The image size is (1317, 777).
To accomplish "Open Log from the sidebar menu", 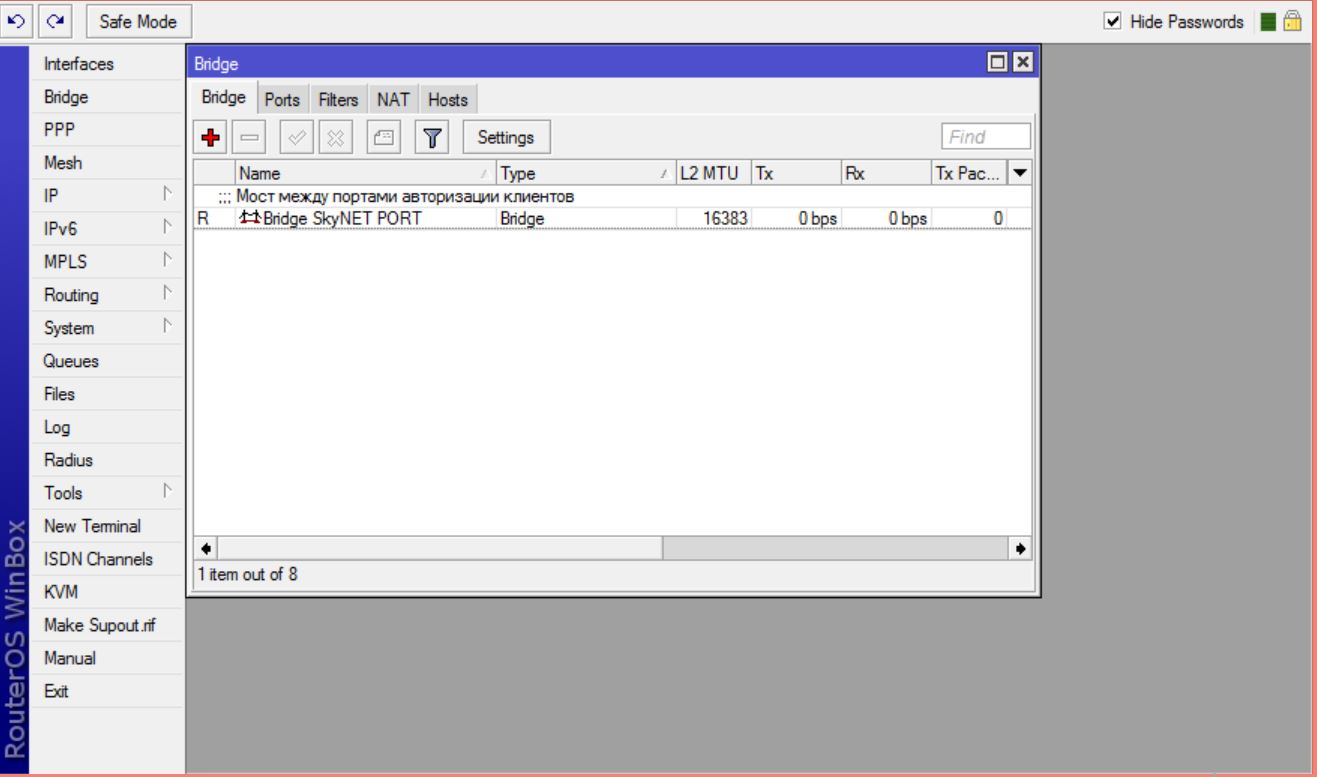I will 107,427.
